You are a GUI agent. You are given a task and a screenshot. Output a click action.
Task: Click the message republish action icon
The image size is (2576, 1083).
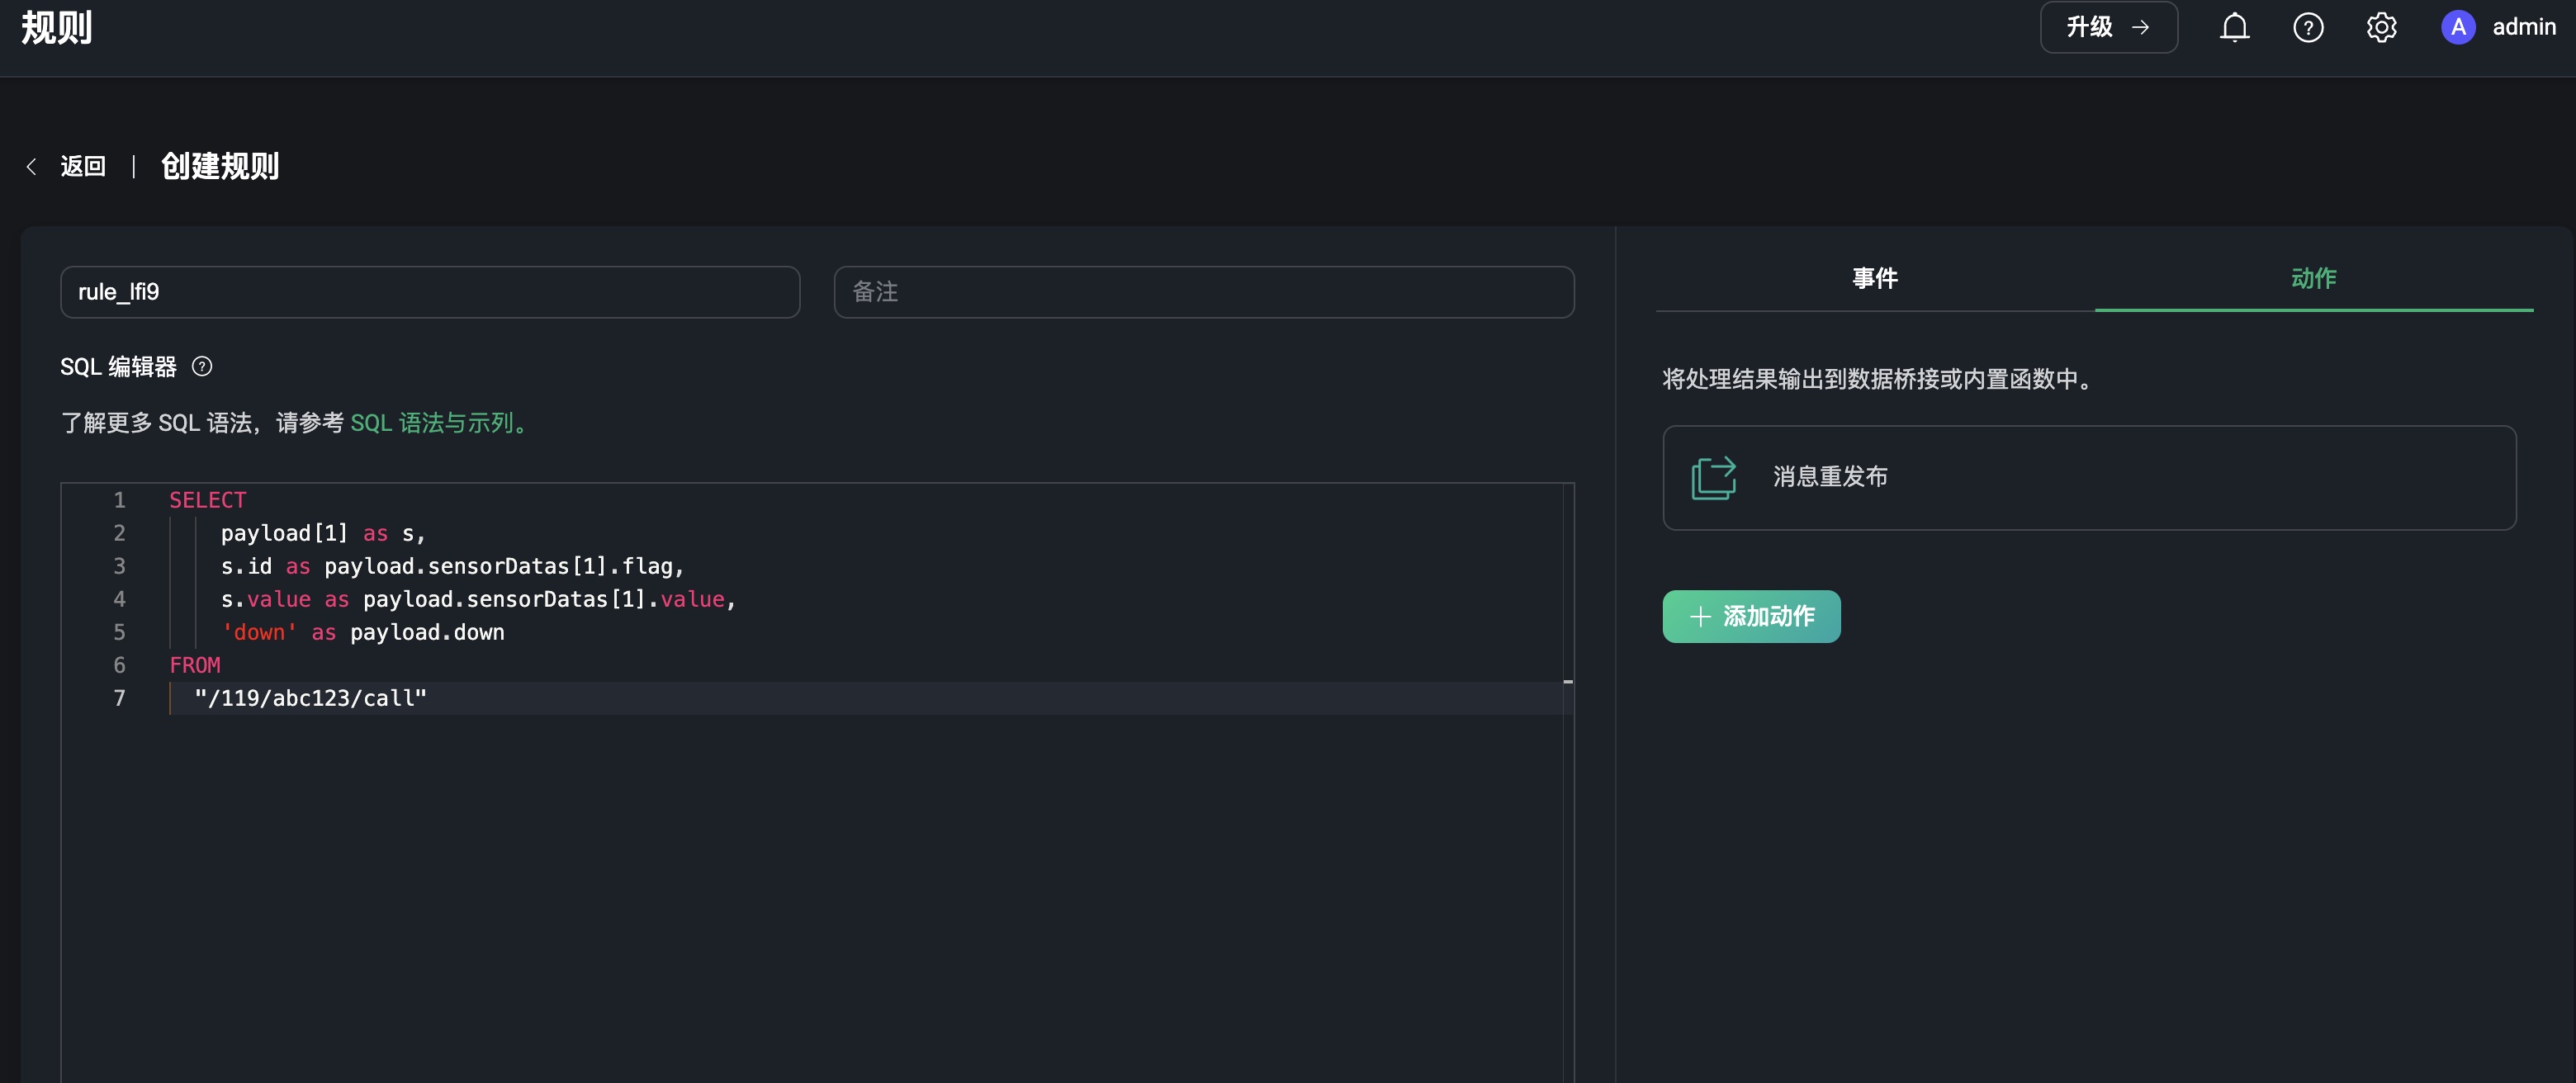[x=1713, y=478]
